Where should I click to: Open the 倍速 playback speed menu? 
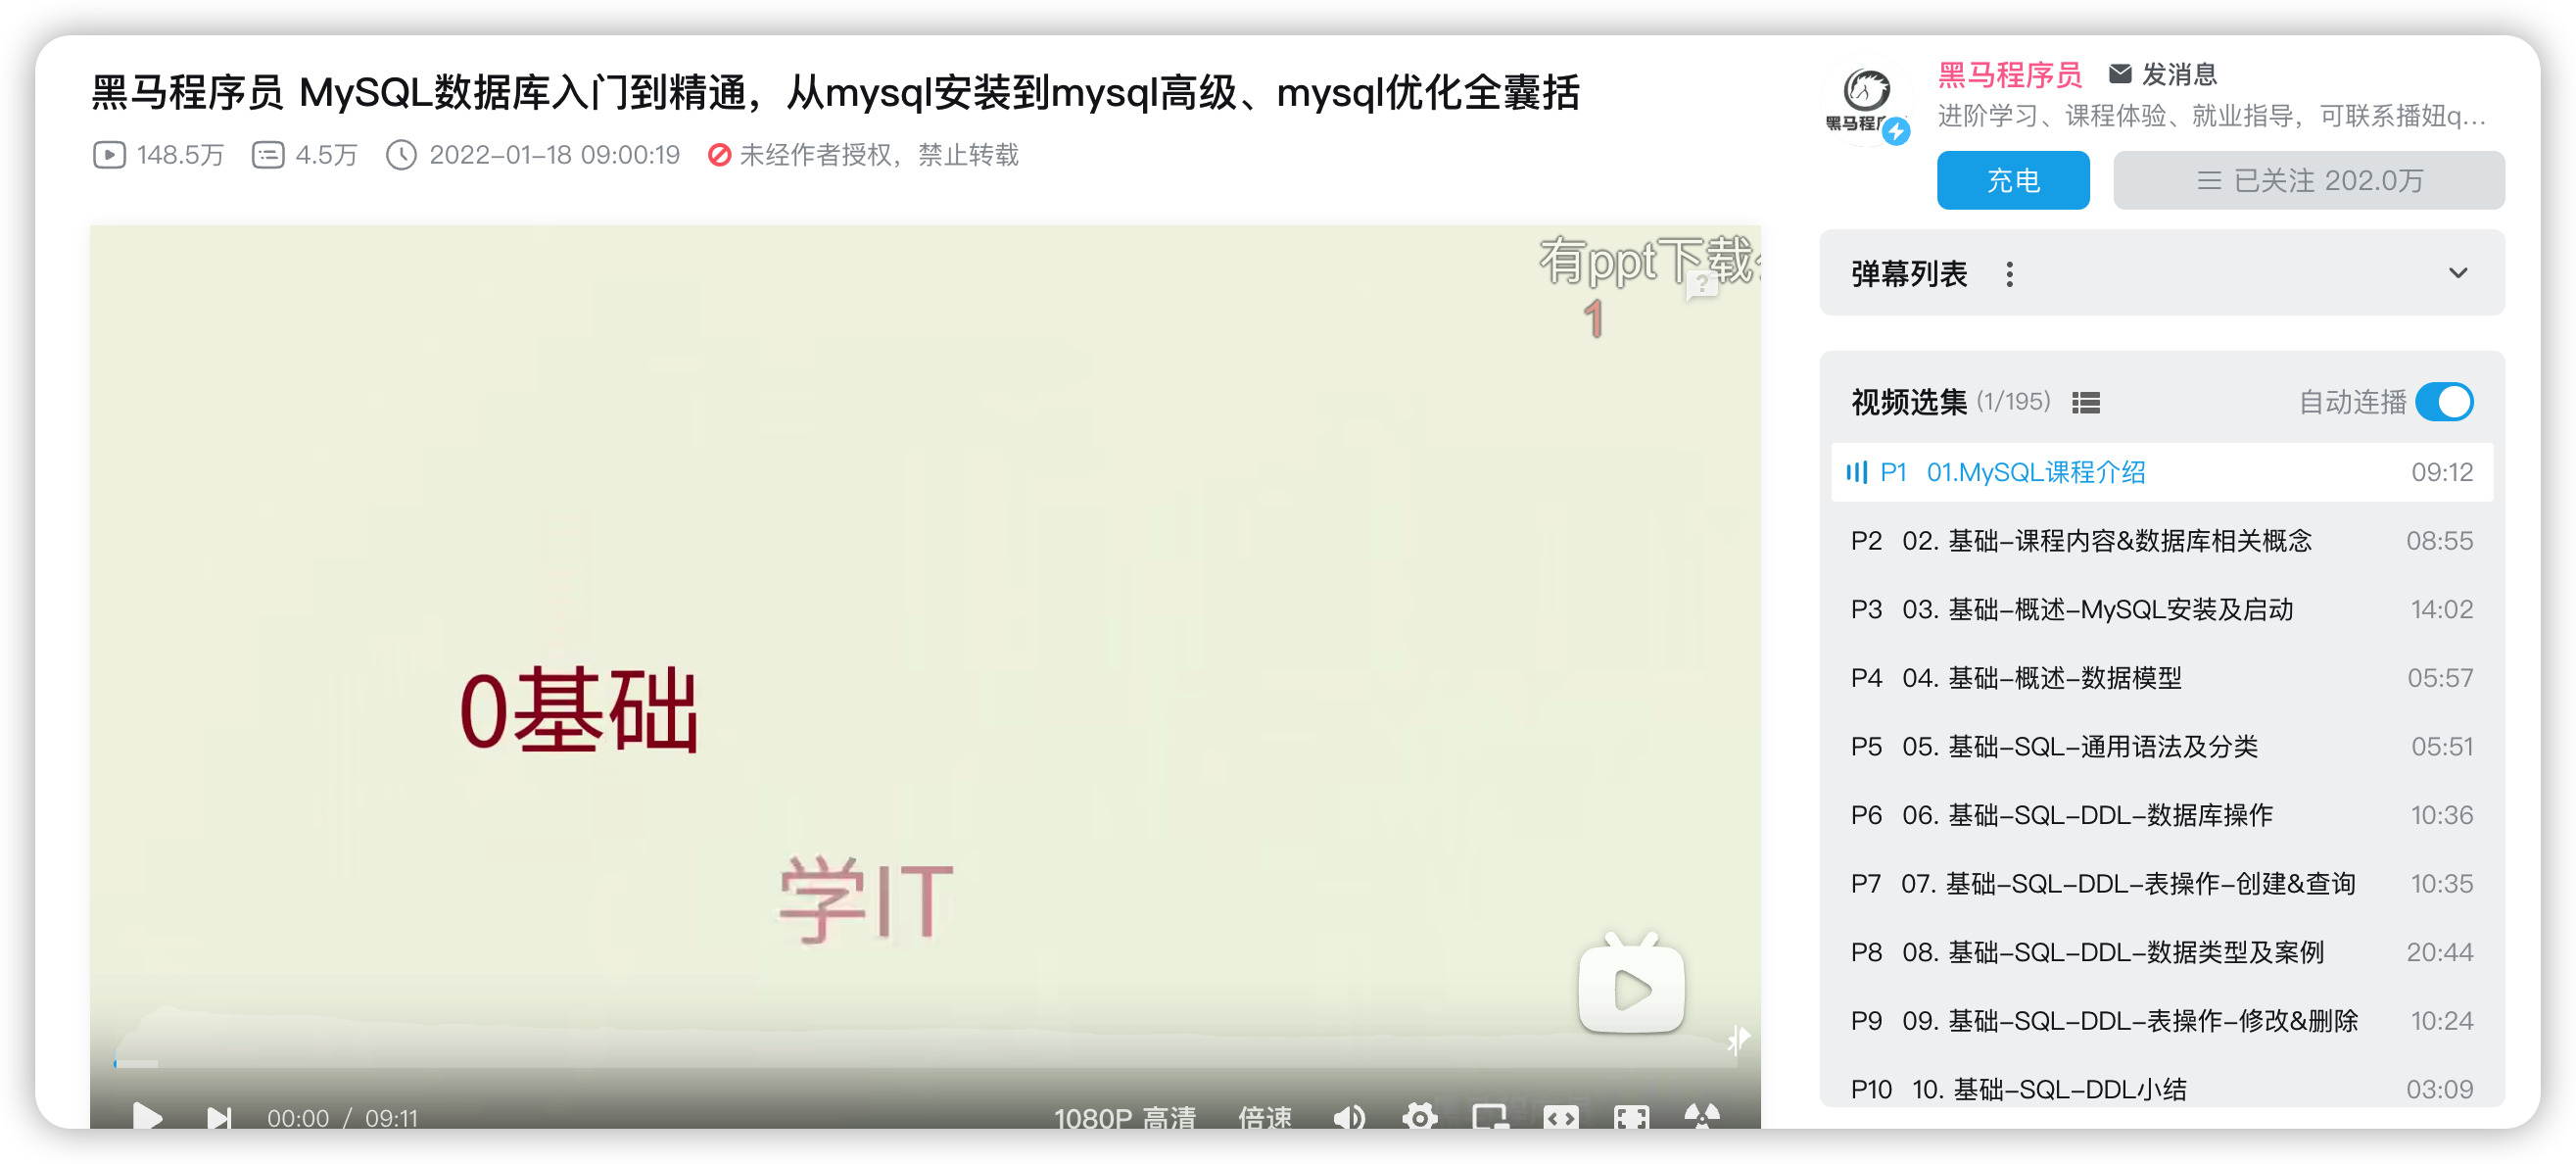(x=1265, y=1117)
